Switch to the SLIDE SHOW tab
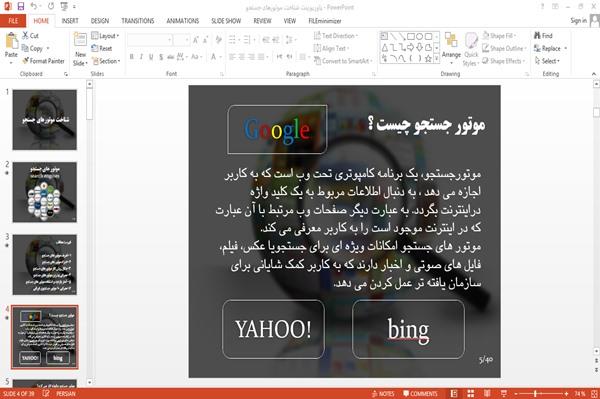Image resolution: width=600 pixels, height=399 pixels. [226, 21]
